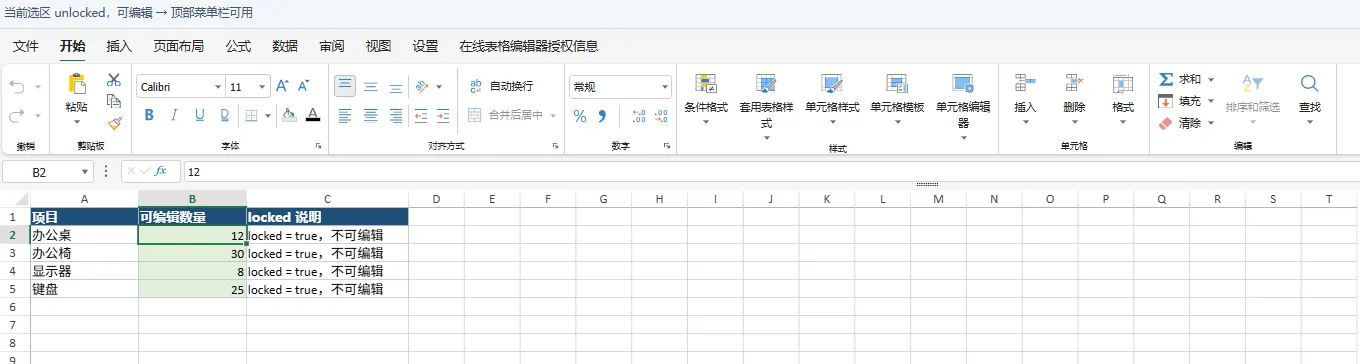This screenshot has width=1360, height=364.
Task: Toggle underline formatting
Action: point(199,115)
